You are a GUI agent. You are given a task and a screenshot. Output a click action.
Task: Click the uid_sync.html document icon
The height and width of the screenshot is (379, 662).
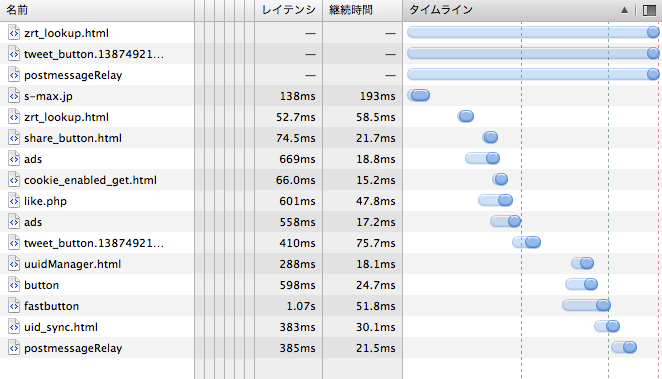pos(14,327)
